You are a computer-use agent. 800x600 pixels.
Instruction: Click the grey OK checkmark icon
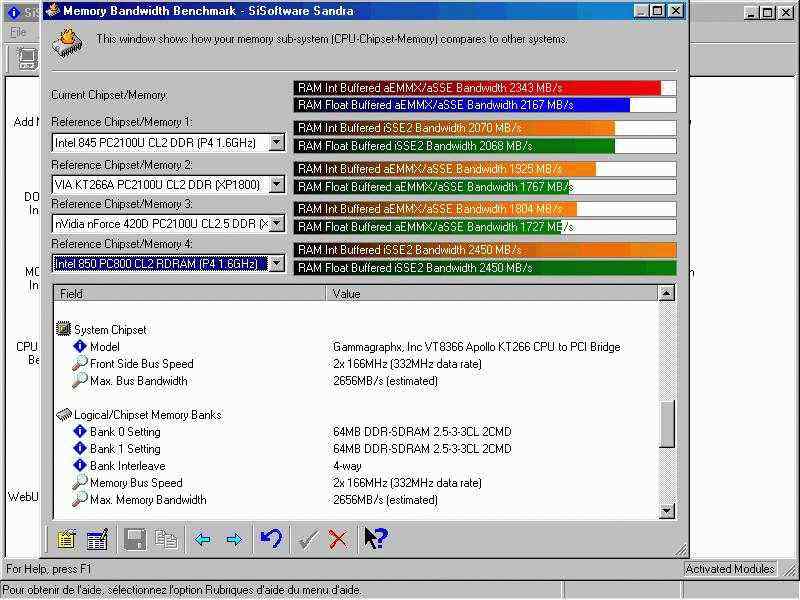pyautogui.click(x=308, y=540)
